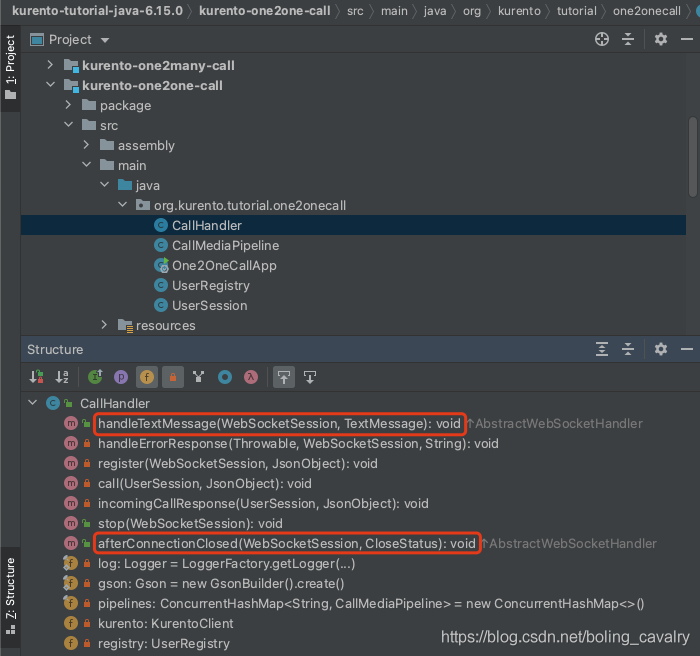Click Autoscroll to Source icon in Structure

coord(284,377)
